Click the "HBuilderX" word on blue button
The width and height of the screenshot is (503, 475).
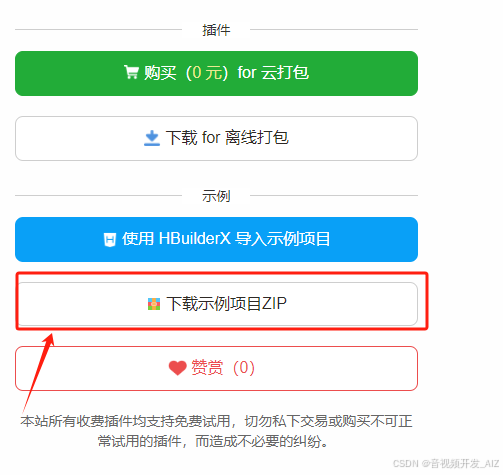tap(195, 238)
